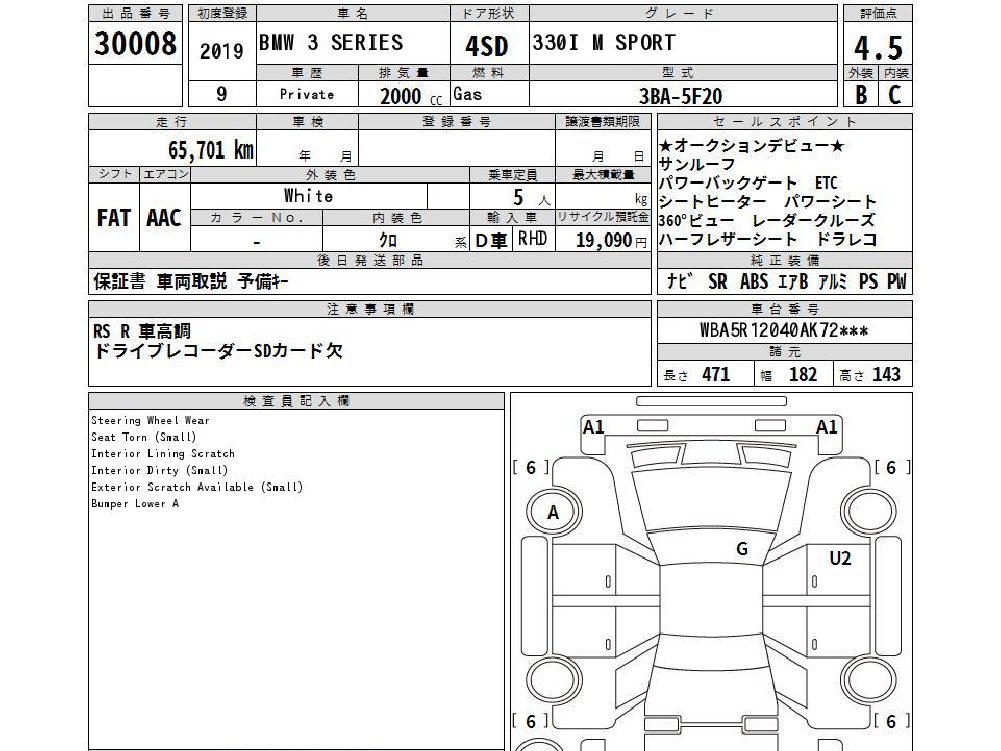Click 車両取説 in later-shipped parts

[192, 282]
